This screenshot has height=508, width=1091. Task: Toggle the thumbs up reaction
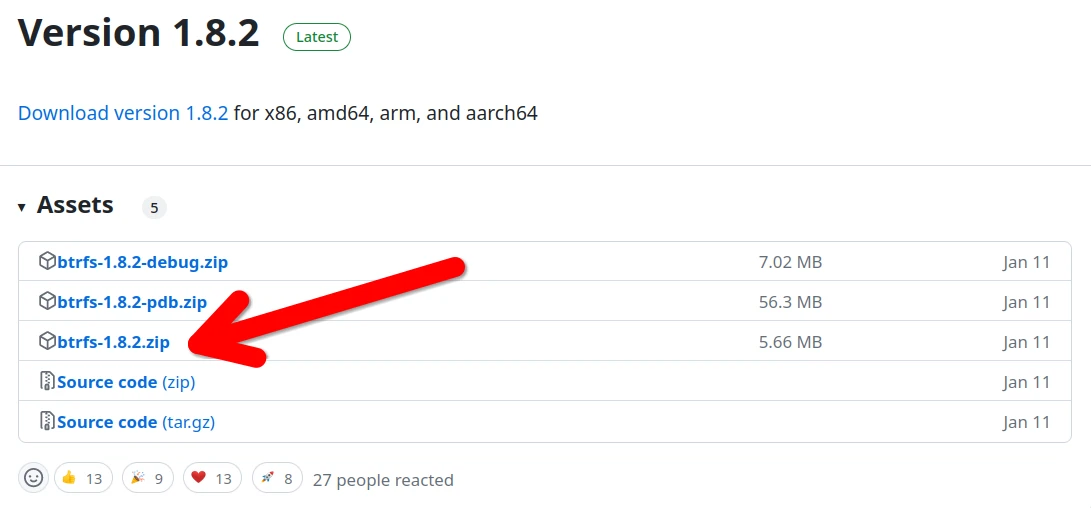83,479
